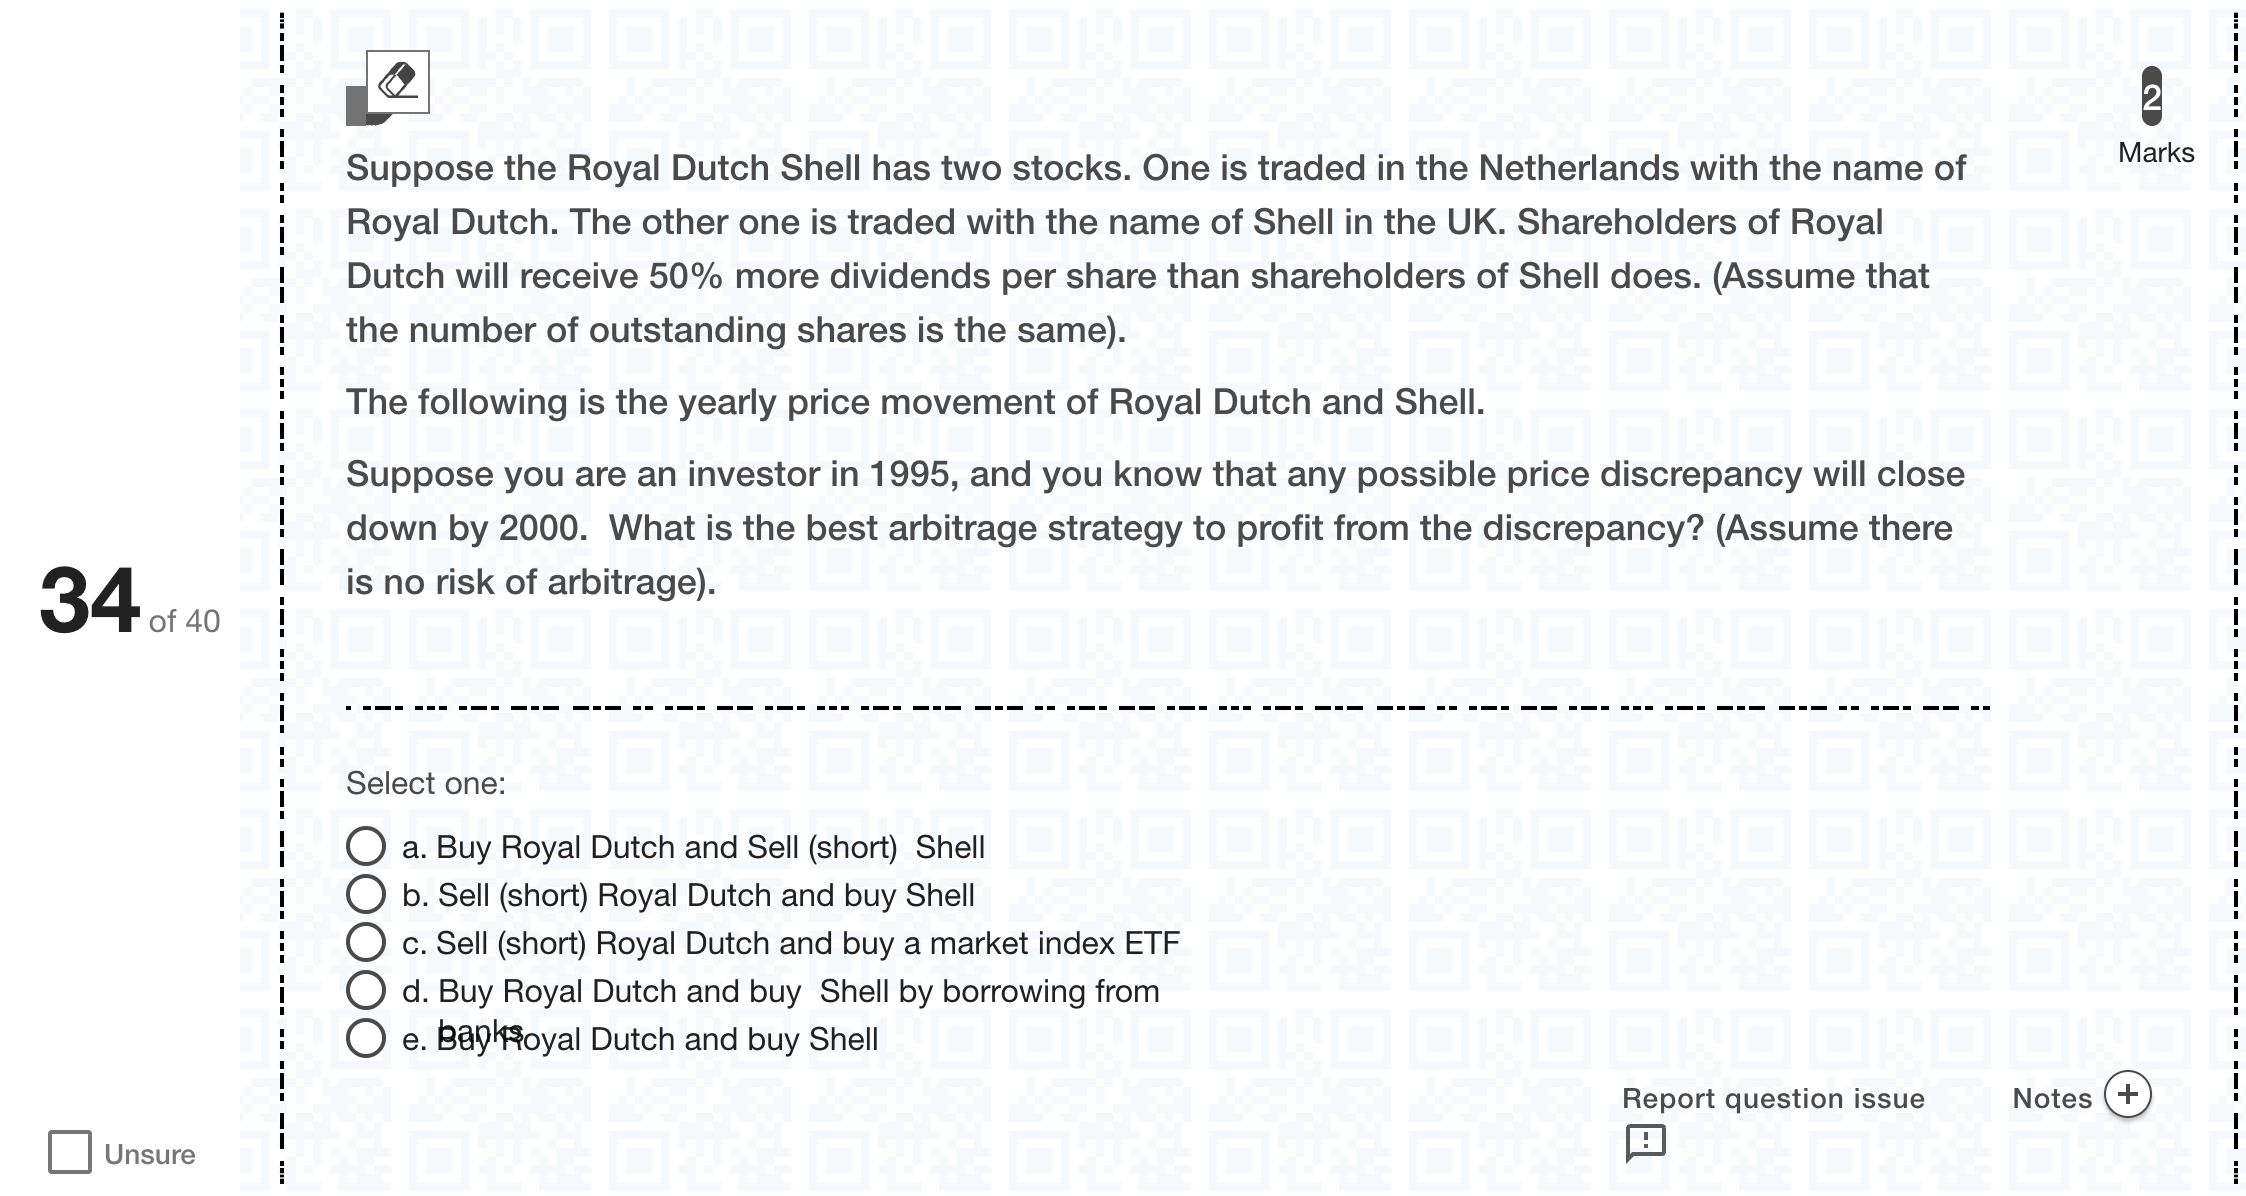Add a note with the plus icon
Viewport: 2246px width, 1196px height.
(2127, 1094)
